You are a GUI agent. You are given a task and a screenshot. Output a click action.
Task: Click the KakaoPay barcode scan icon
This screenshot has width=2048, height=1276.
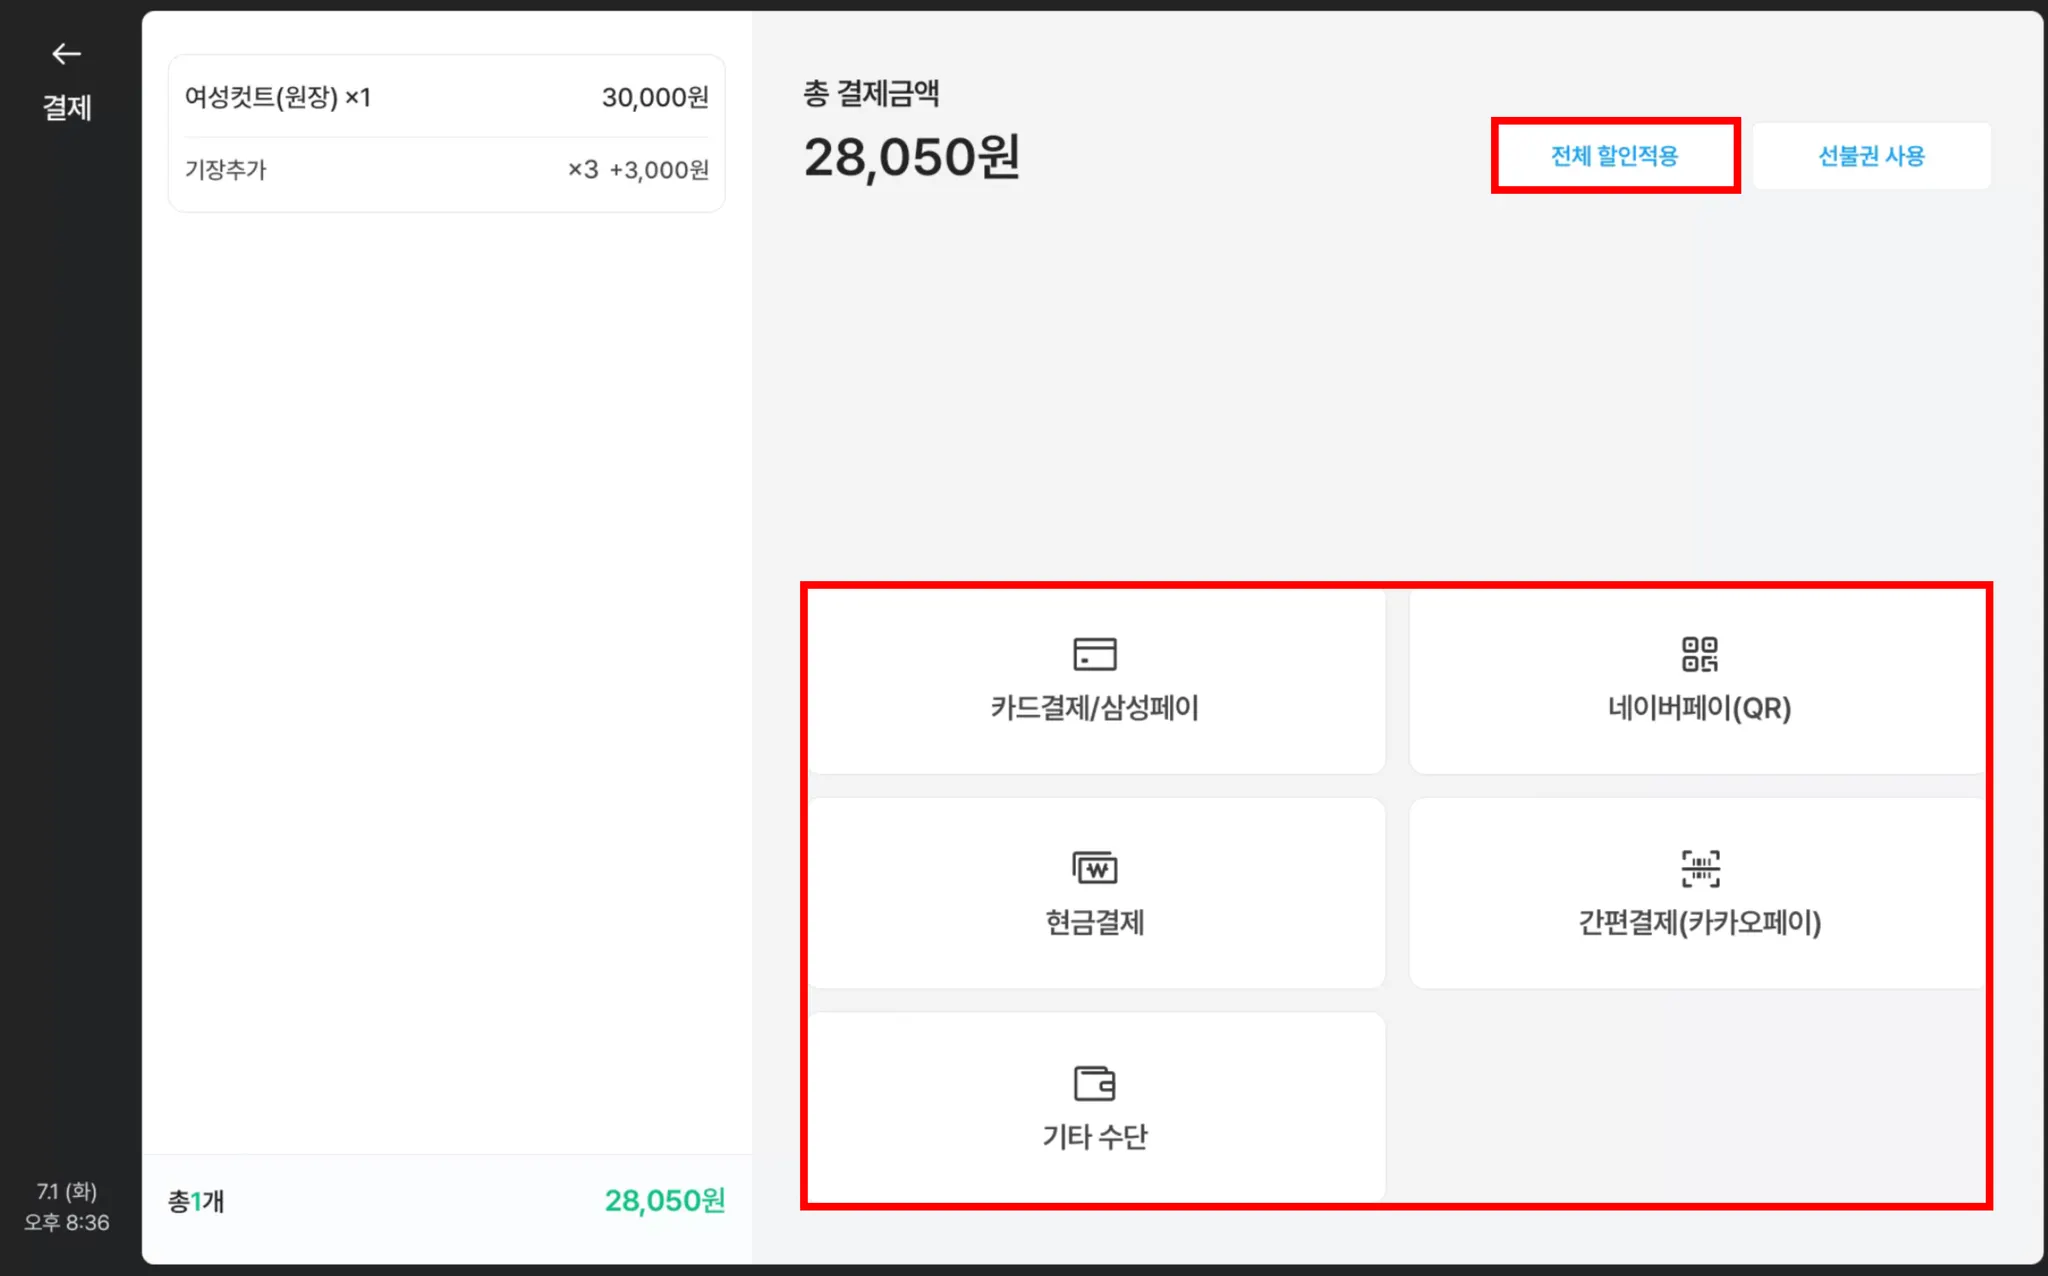click(1699, 868)
